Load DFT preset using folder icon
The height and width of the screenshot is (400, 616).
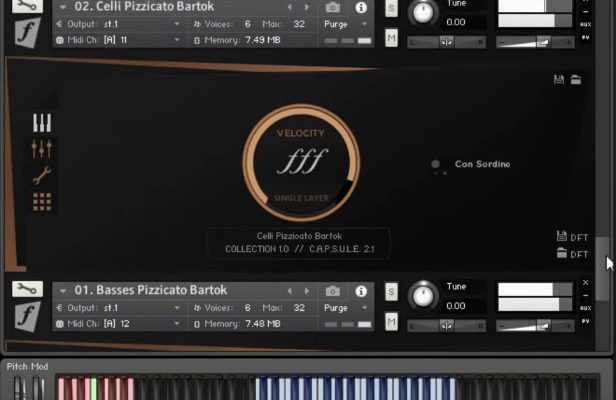point(562,254)
